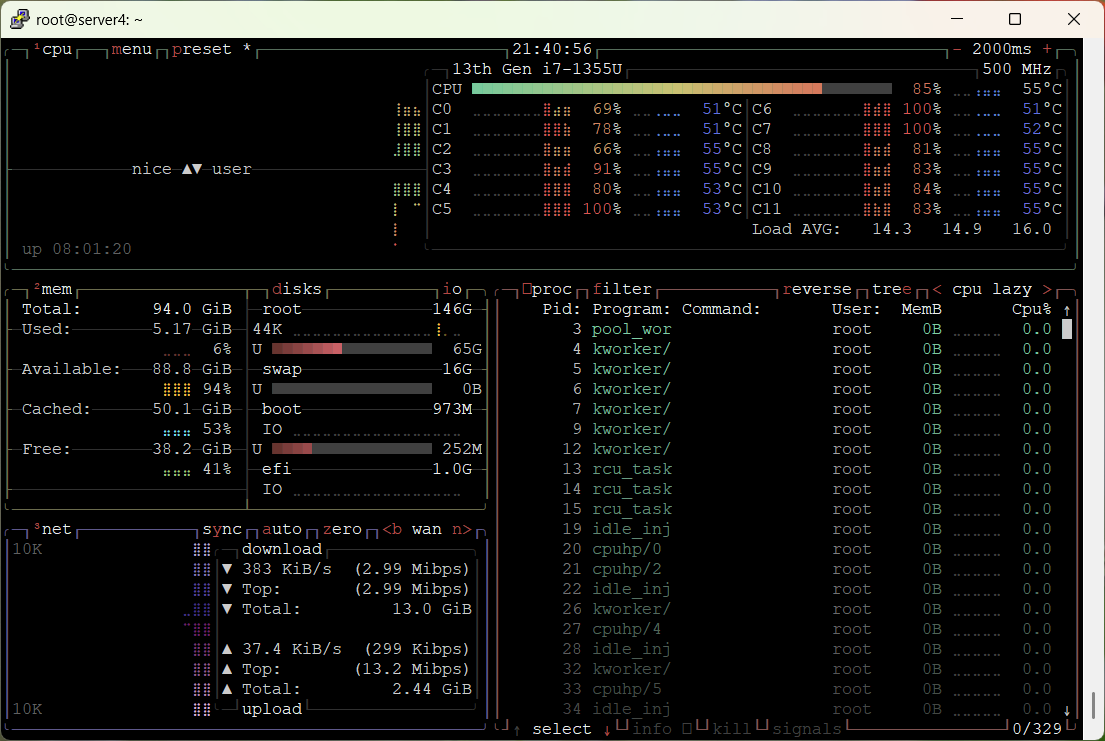
Task: Open the btop menu
Action: pyautogui.click(x=131, y=49)
